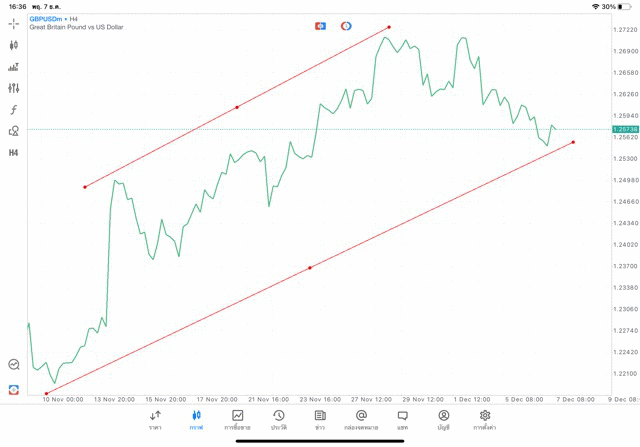Screen dimensions: 640x447
Task: Go to the การตั้งค่า settings tab
Action: point(485,419)
